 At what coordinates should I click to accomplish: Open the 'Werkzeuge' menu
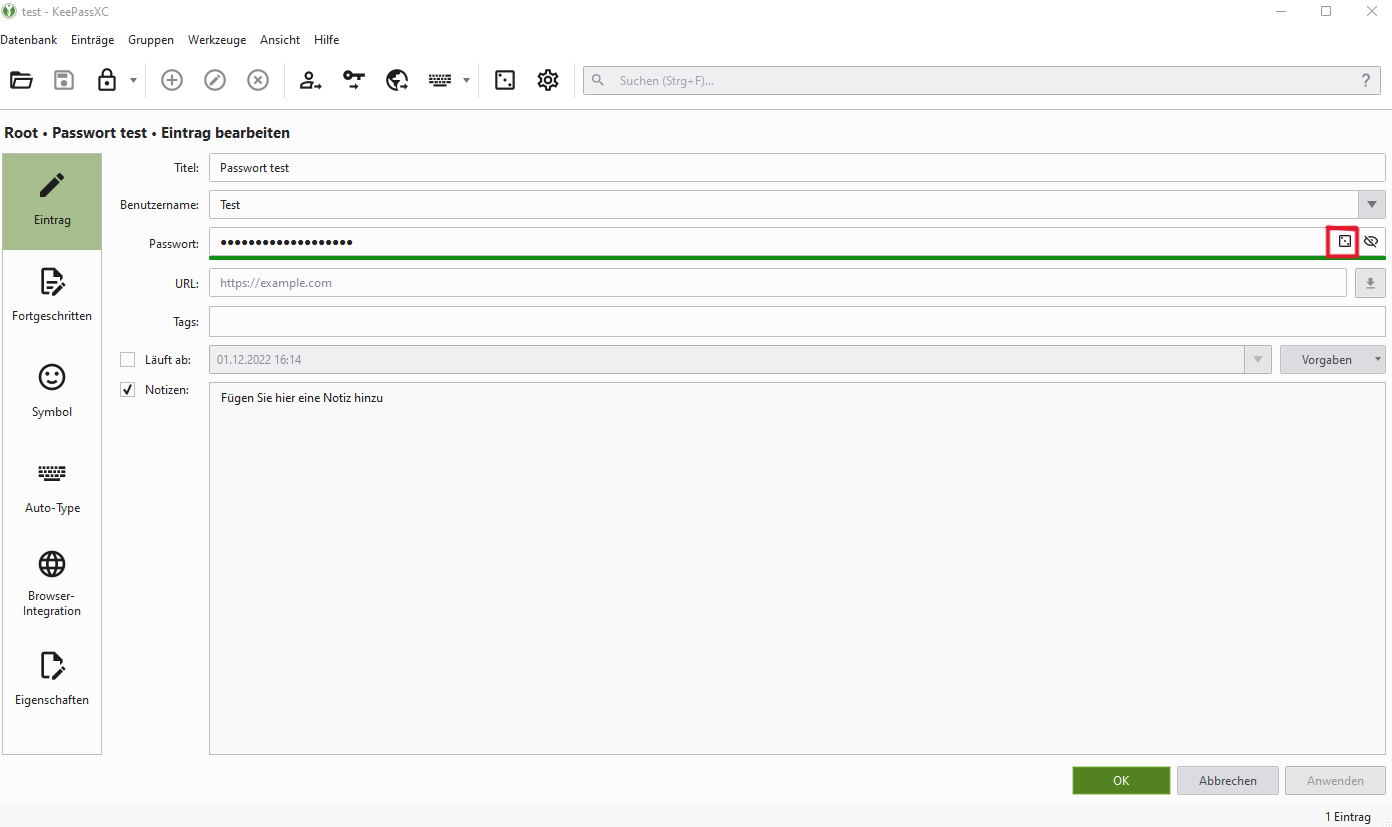click(217, 40)
